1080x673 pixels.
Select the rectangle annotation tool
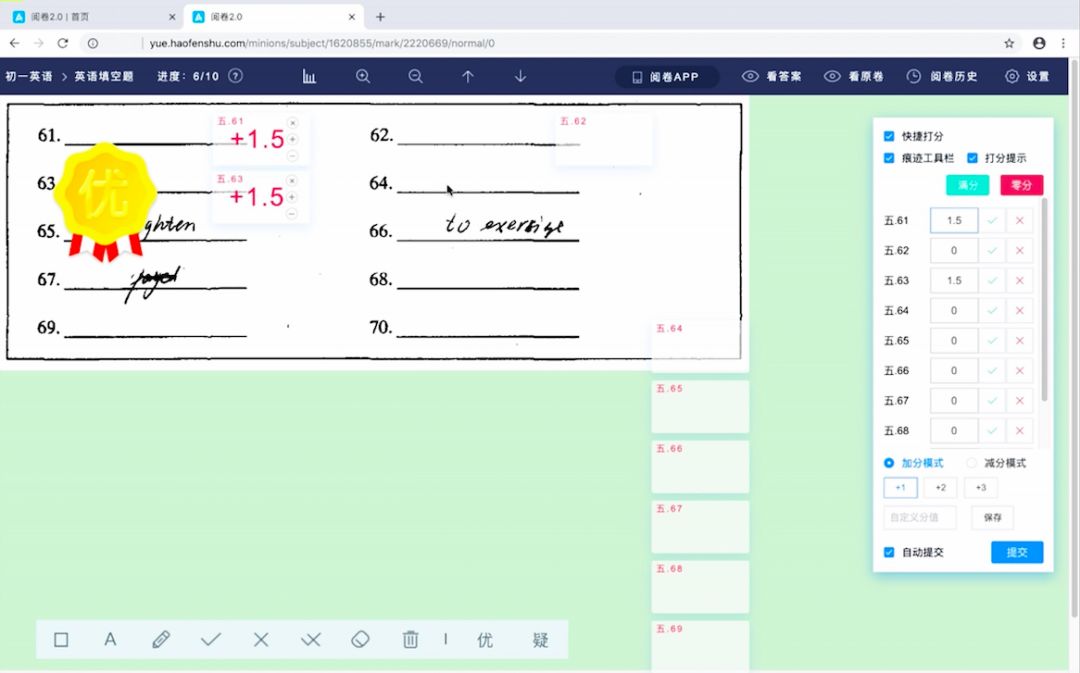pos(60,640)
